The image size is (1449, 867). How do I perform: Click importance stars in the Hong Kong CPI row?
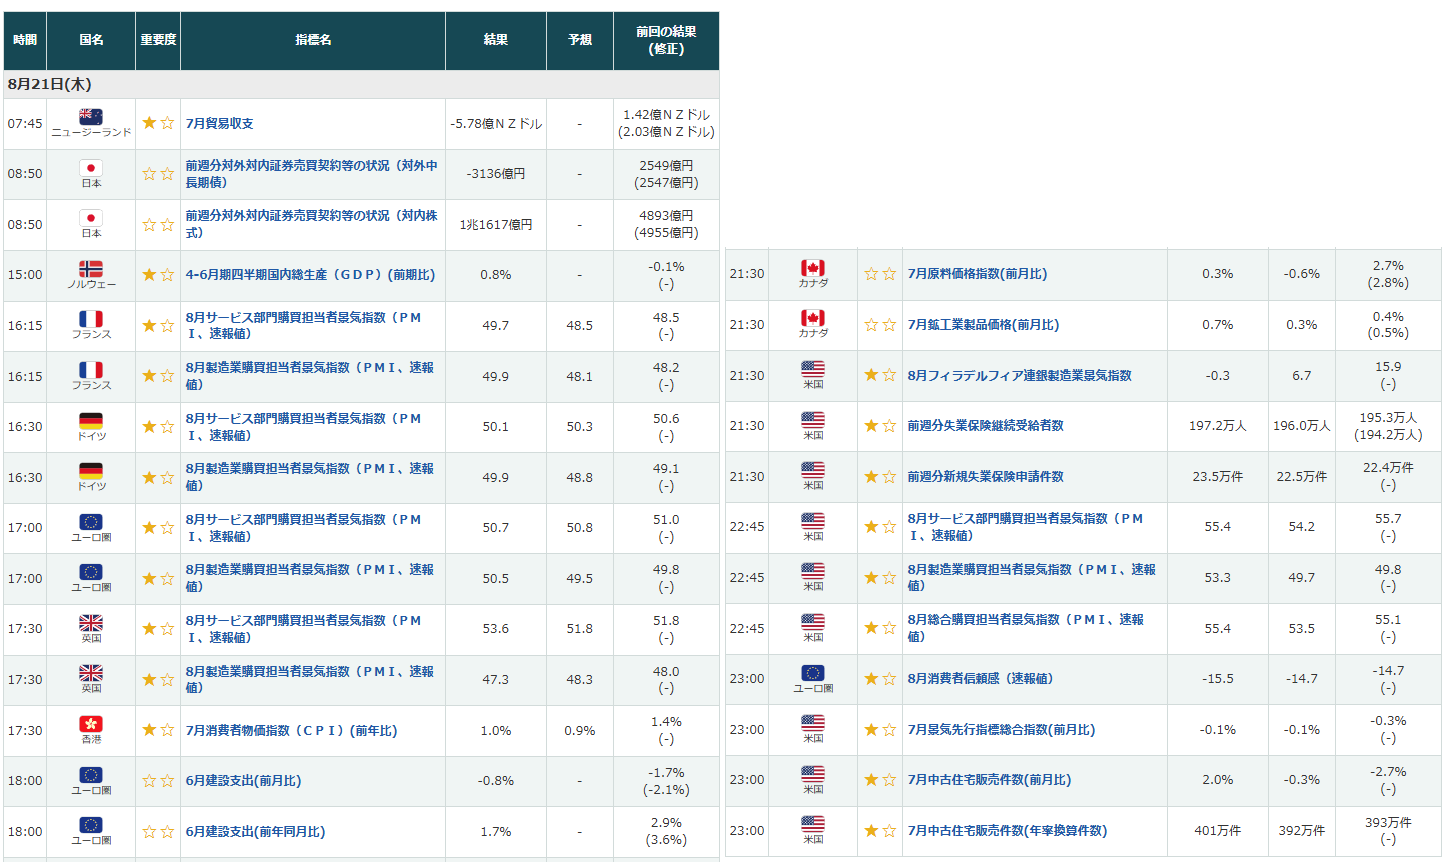coord(158,730)
